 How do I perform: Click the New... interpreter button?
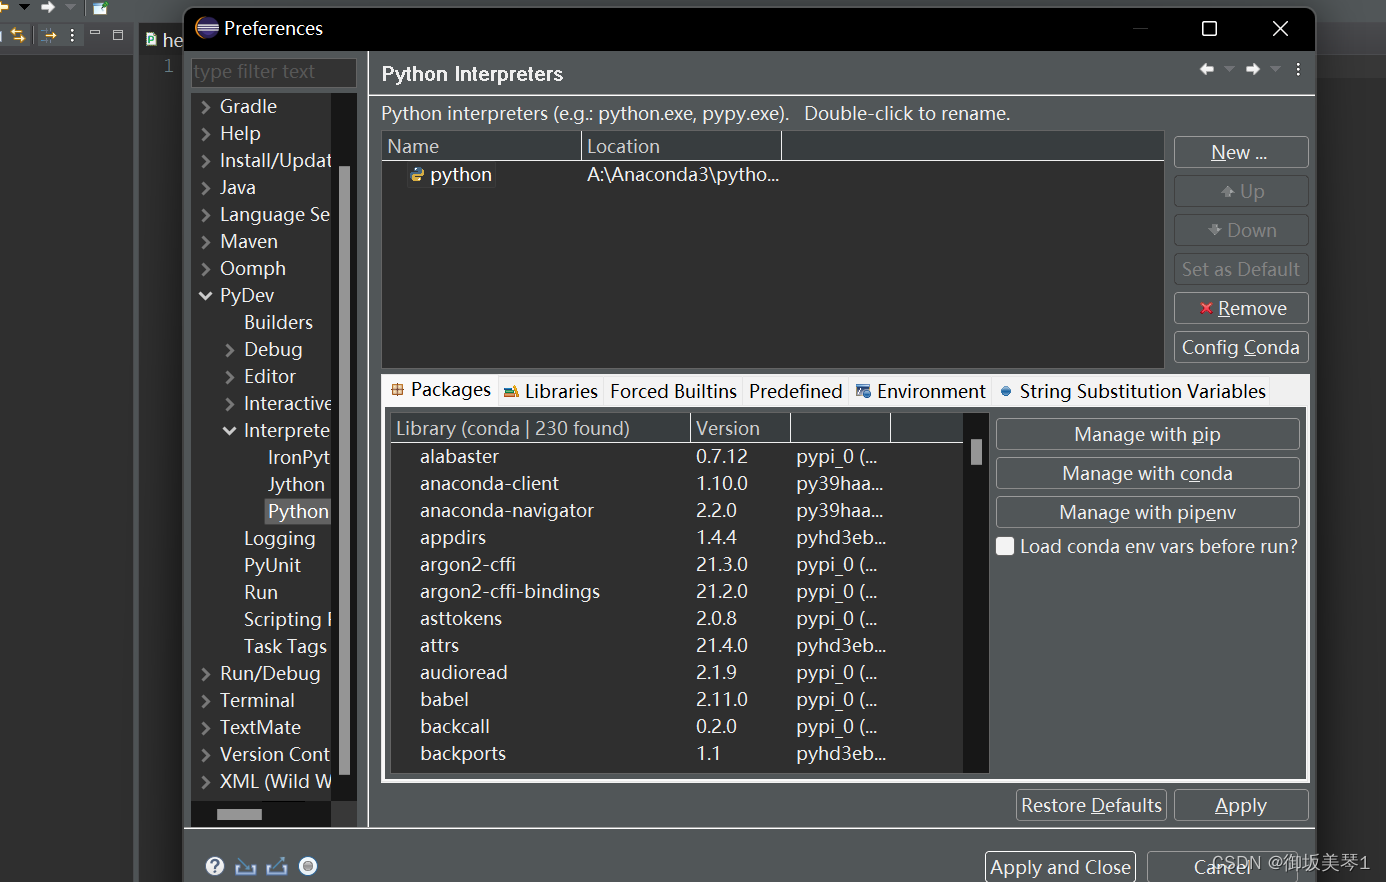point(1241,152)
